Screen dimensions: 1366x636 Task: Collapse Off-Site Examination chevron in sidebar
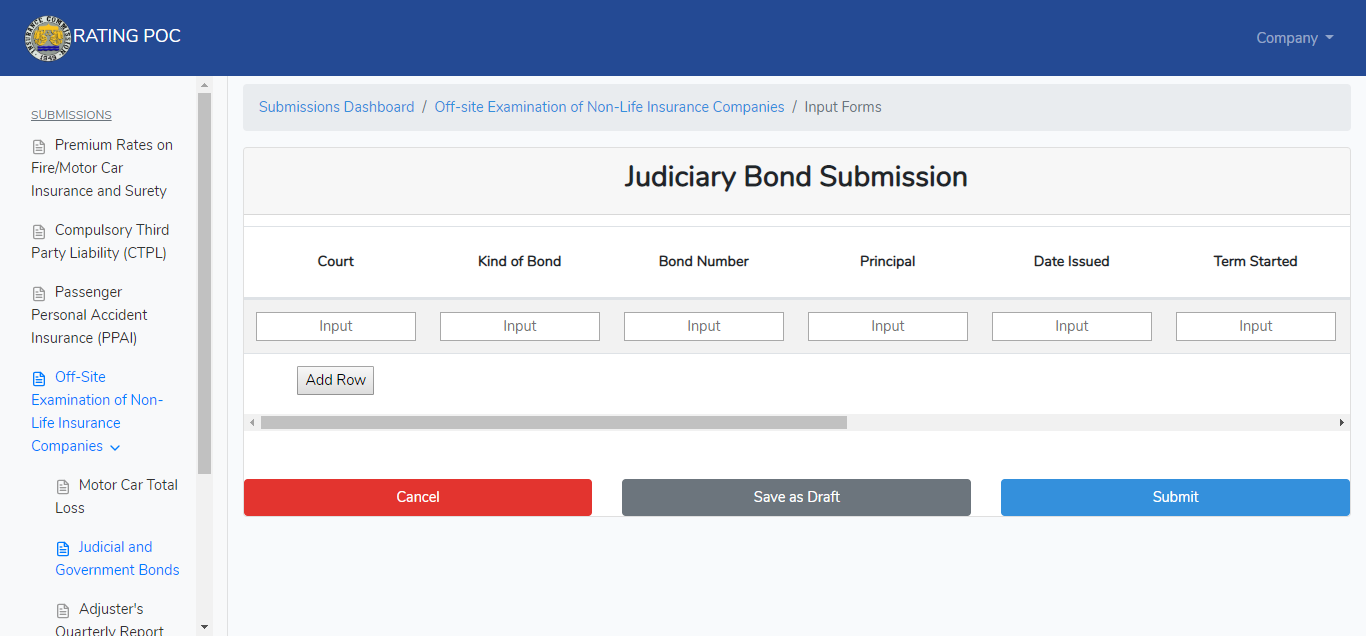click(115, 447)
